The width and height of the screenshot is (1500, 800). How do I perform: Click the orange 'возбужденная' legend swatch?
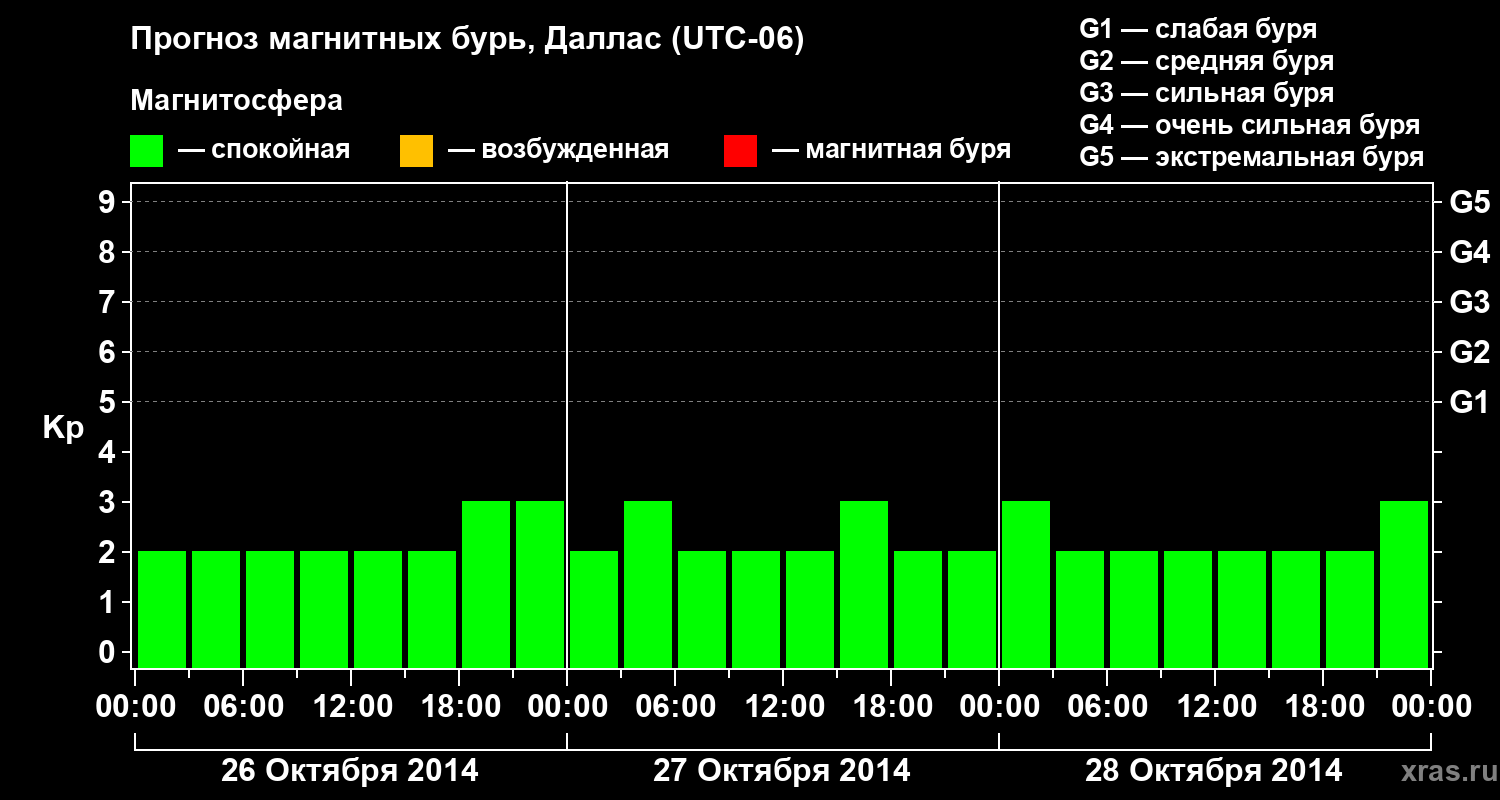click(x=416, y=151)
